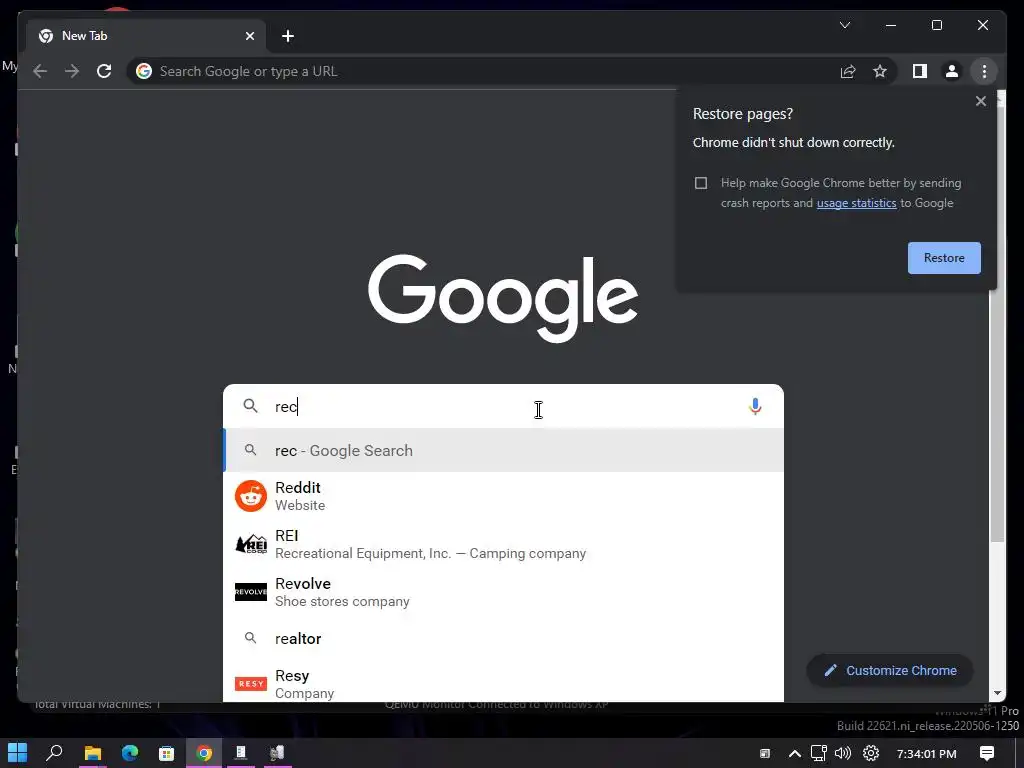
Task: Click the Resy logo thumbnail
Action: click(251, 683)
